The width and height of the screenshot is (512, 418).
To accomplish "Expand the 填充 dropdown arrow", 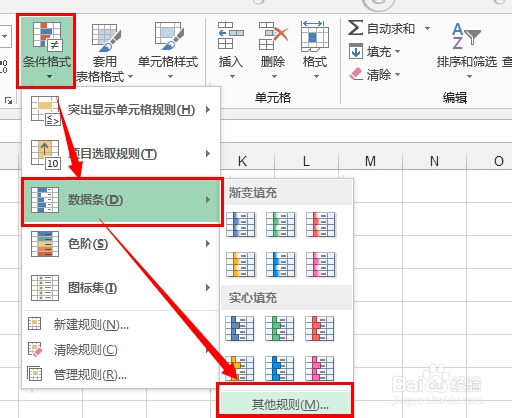I will tap(397, 52).
